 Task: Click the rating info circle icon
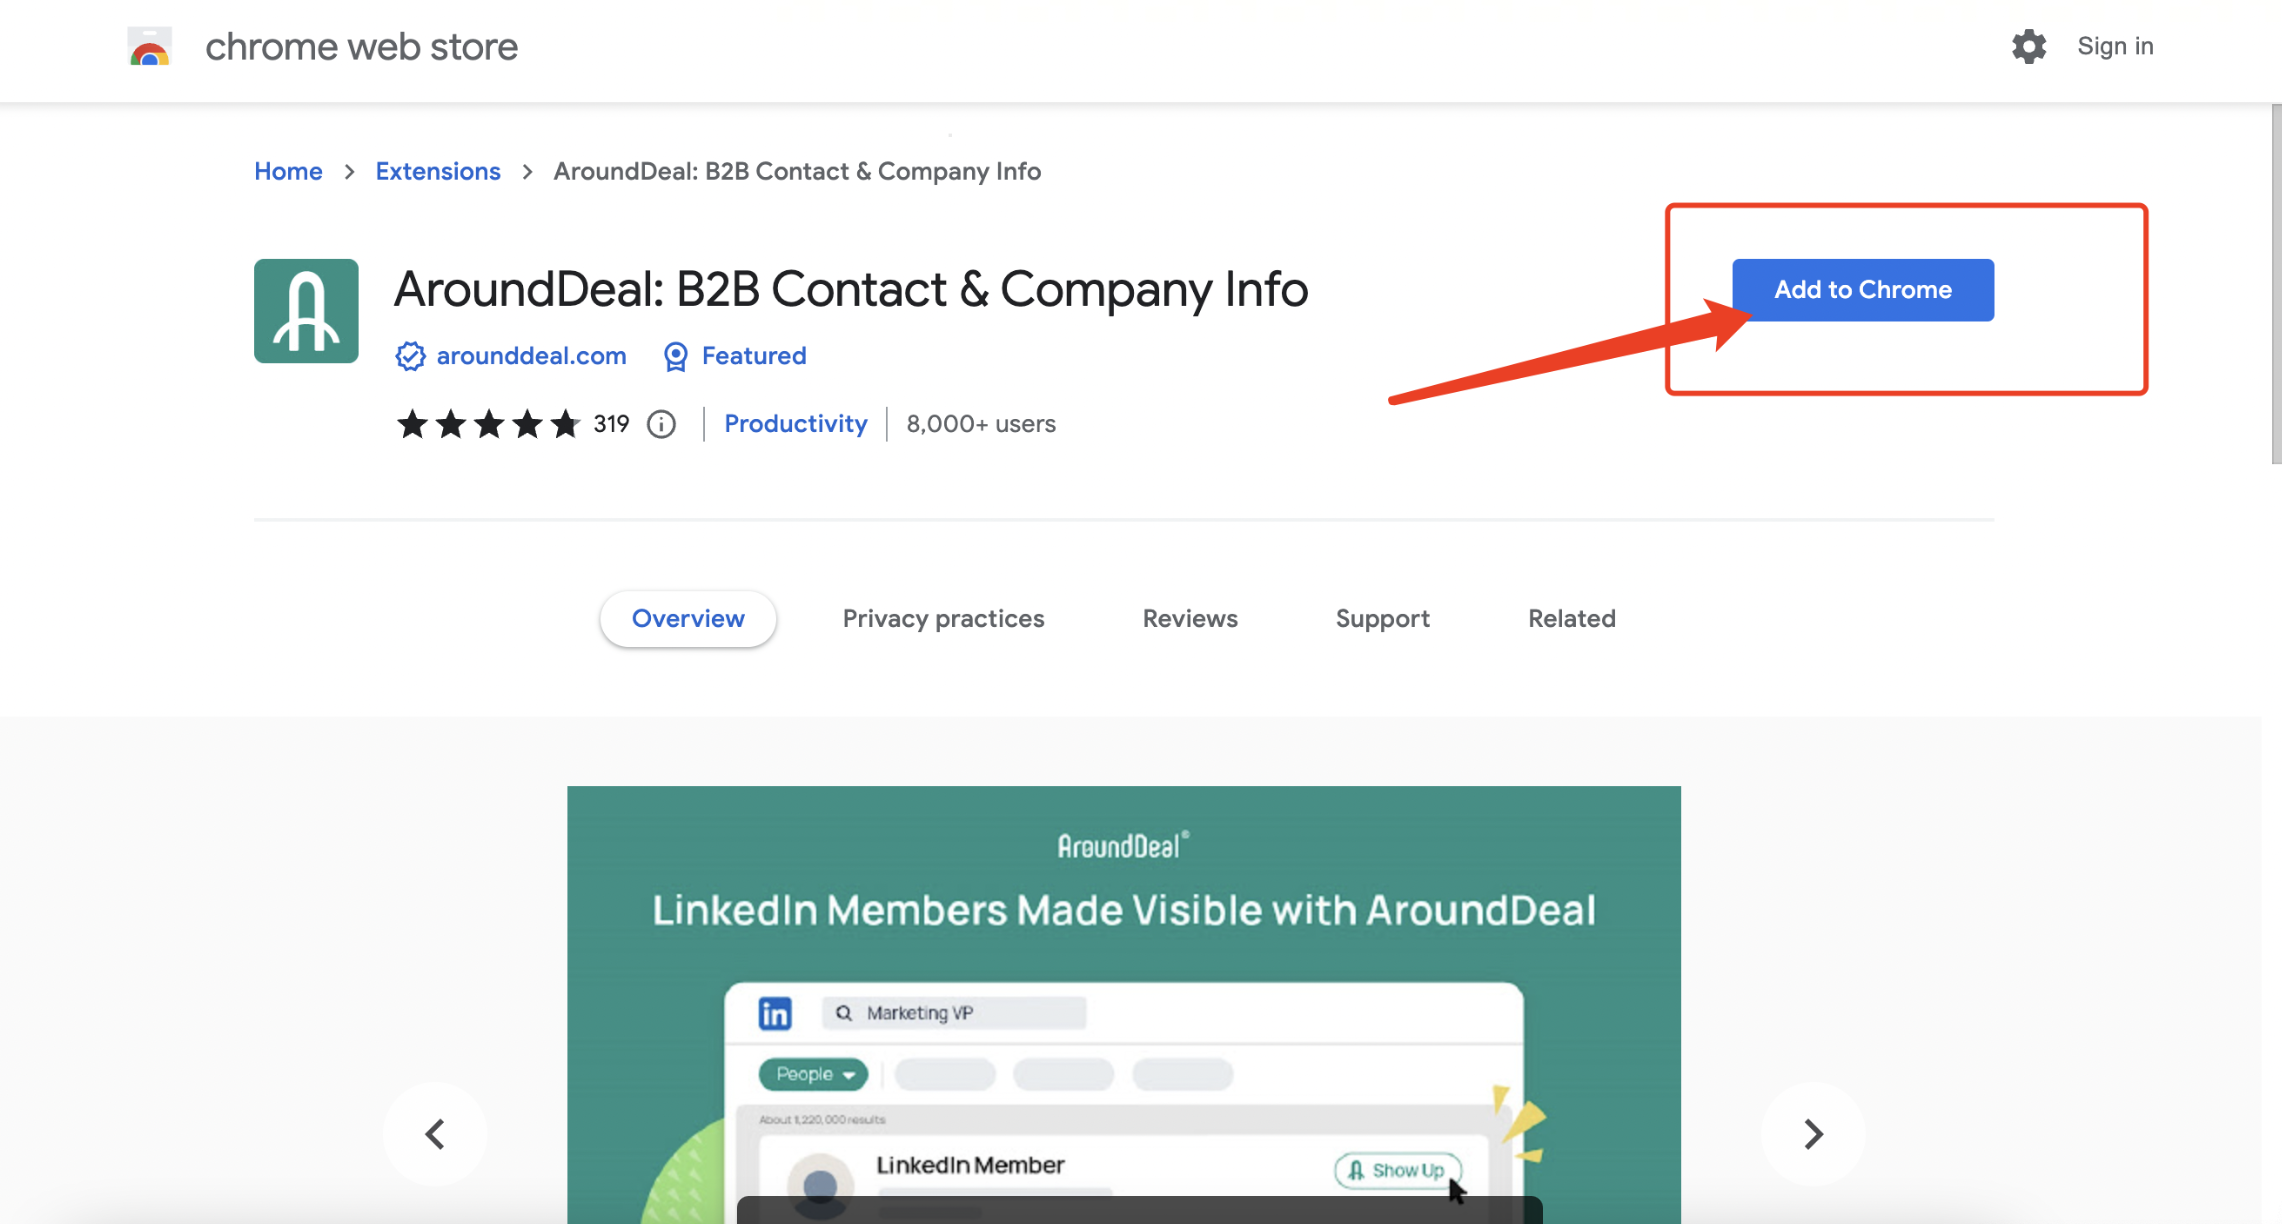(x=661, y=424)
